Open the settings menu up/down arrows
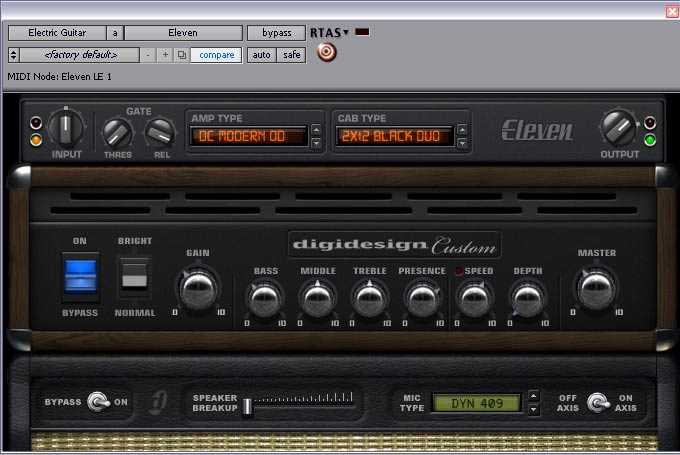 coord(13,55)
